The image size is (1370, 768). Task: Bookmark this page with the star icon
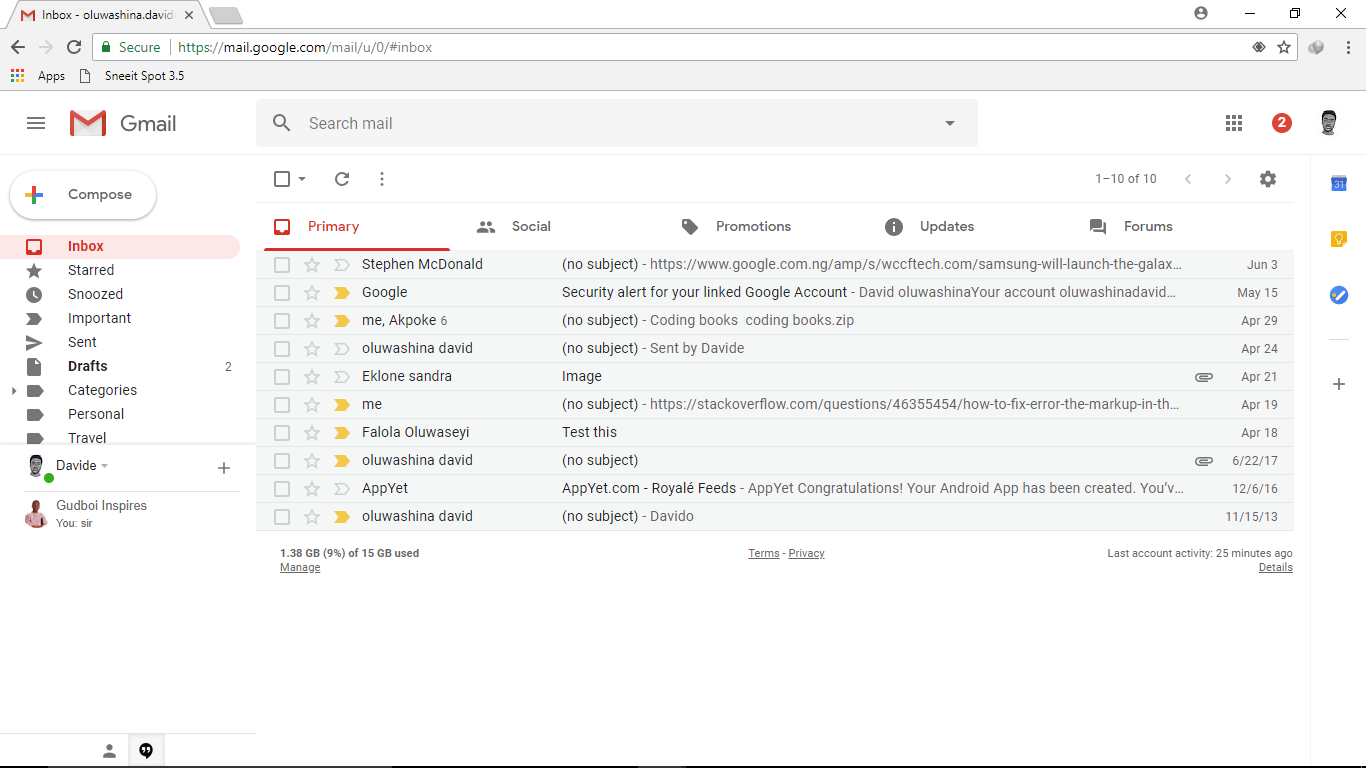tap(1284, 47)
